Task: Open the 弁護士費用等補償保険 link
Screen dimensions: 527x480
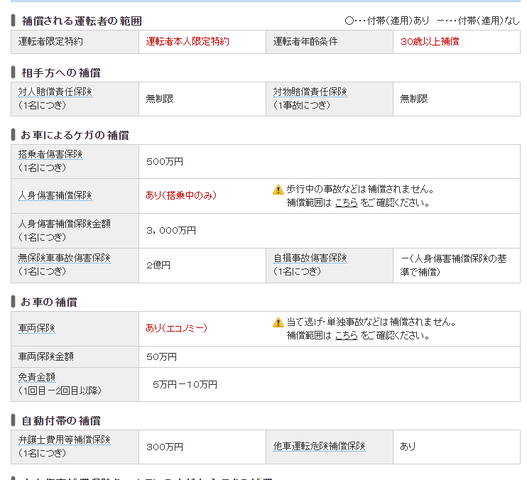Action: pos(64,440)
